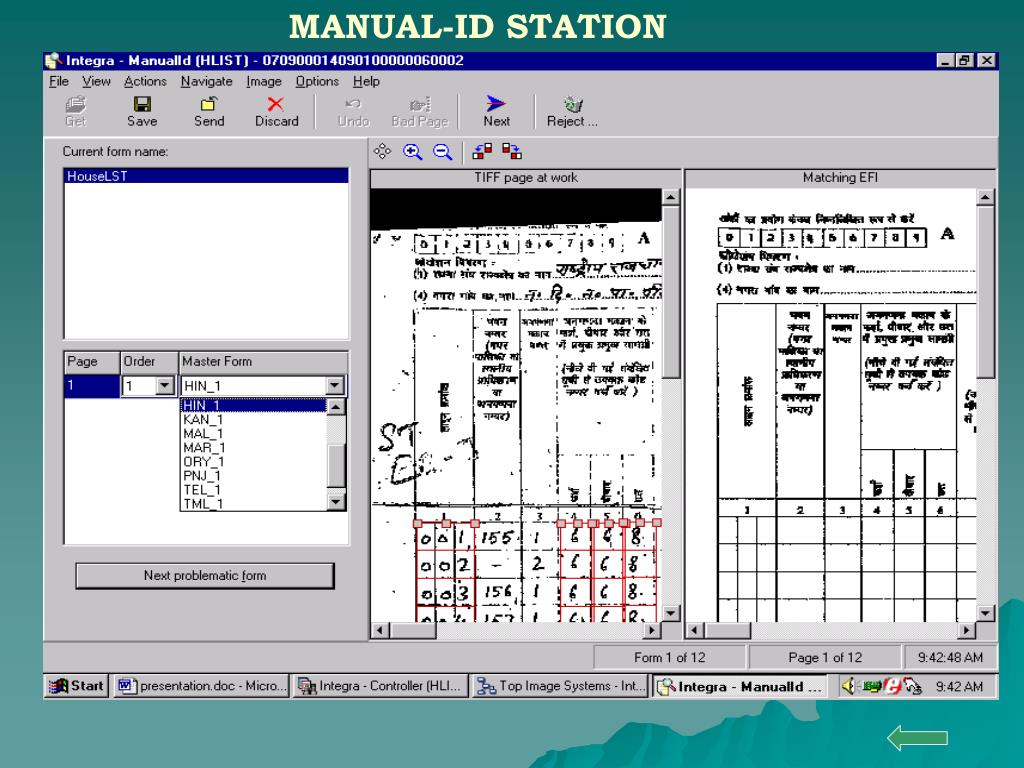Choose ORY_1 from the master form list
The image size is (1024, 768).
pyautogui.click(x=253, y=462)
